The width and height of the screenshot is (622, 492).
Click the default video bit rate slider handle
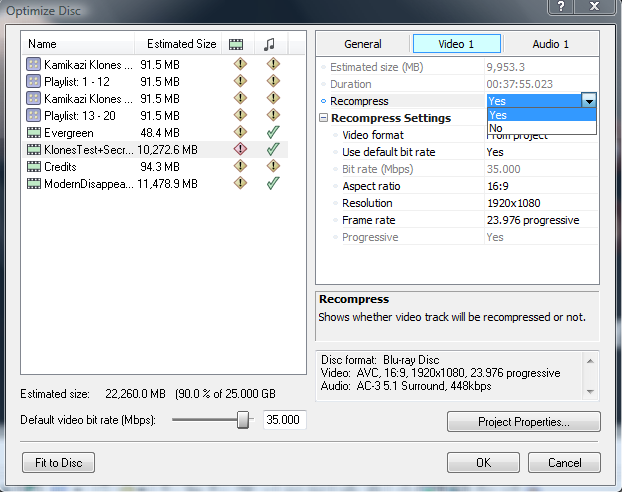coord(243,420)
